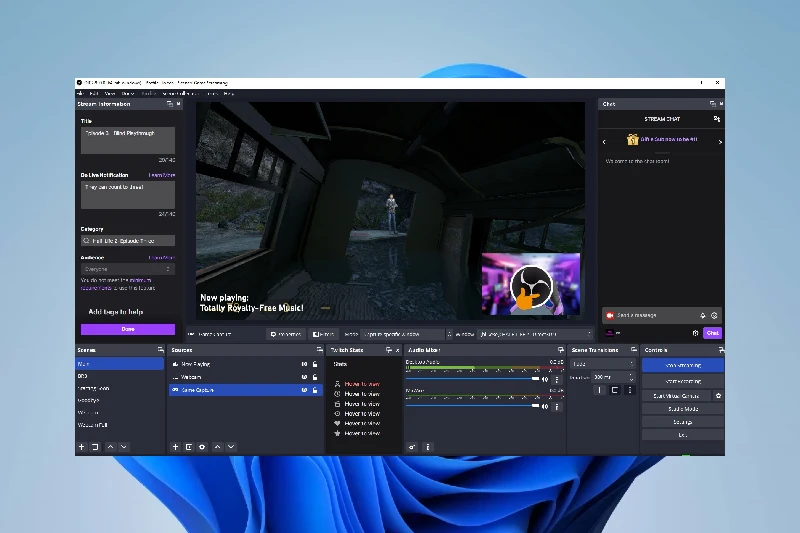The image size is (800, 533).
Task: Open the Audio Mixer bottom options menu icon
Action: coord(428,447)
